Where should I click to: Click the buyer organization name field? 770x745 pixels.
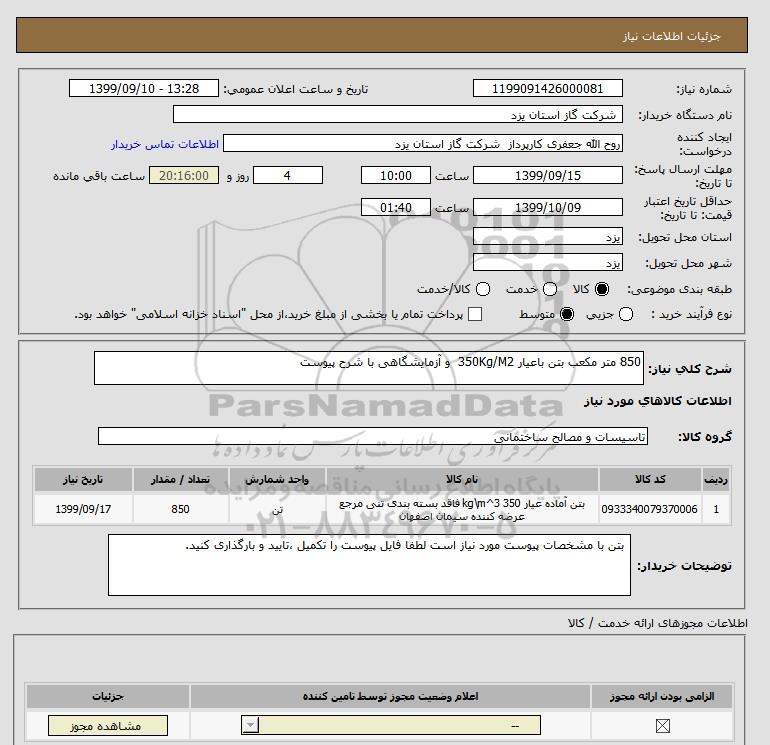[x=398, y=114]
